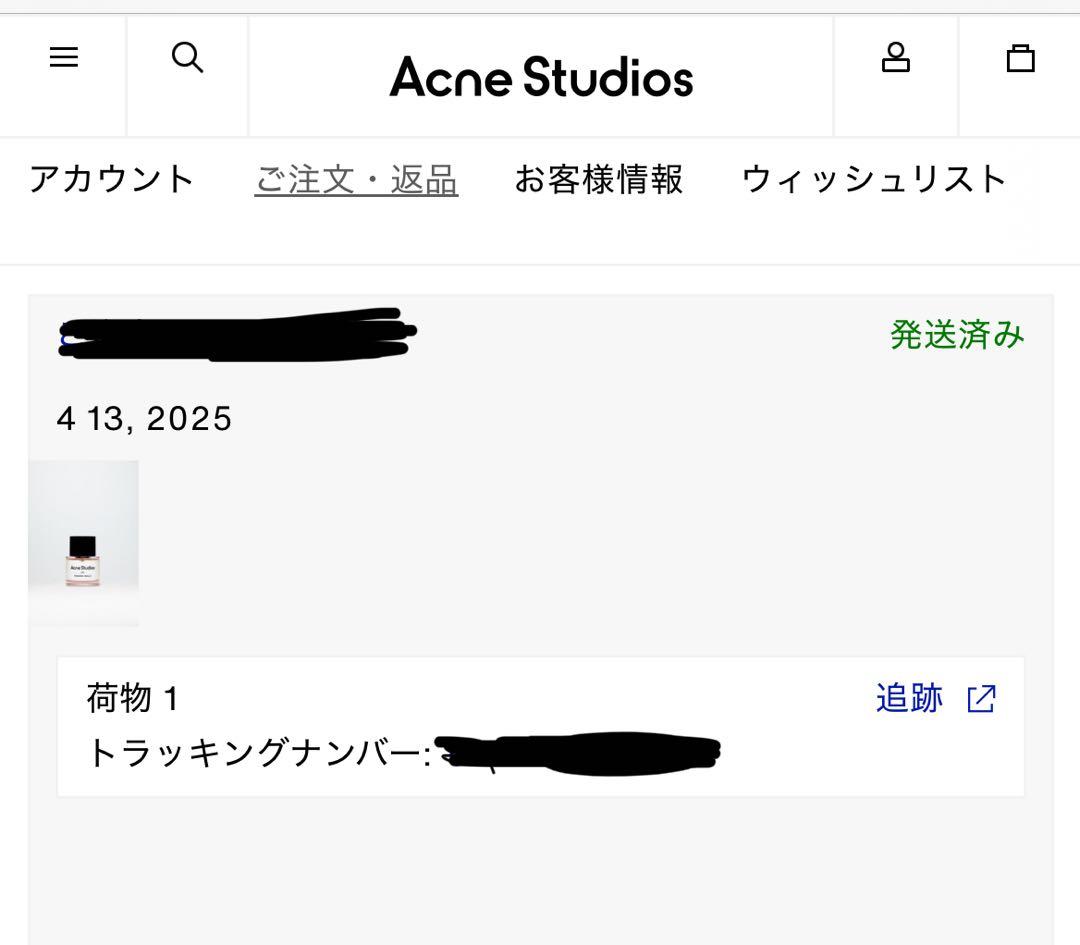Open the ご注文・返品 section
Screen dimensions: 1080x945
pyautogui.click(x=357, y=178)
